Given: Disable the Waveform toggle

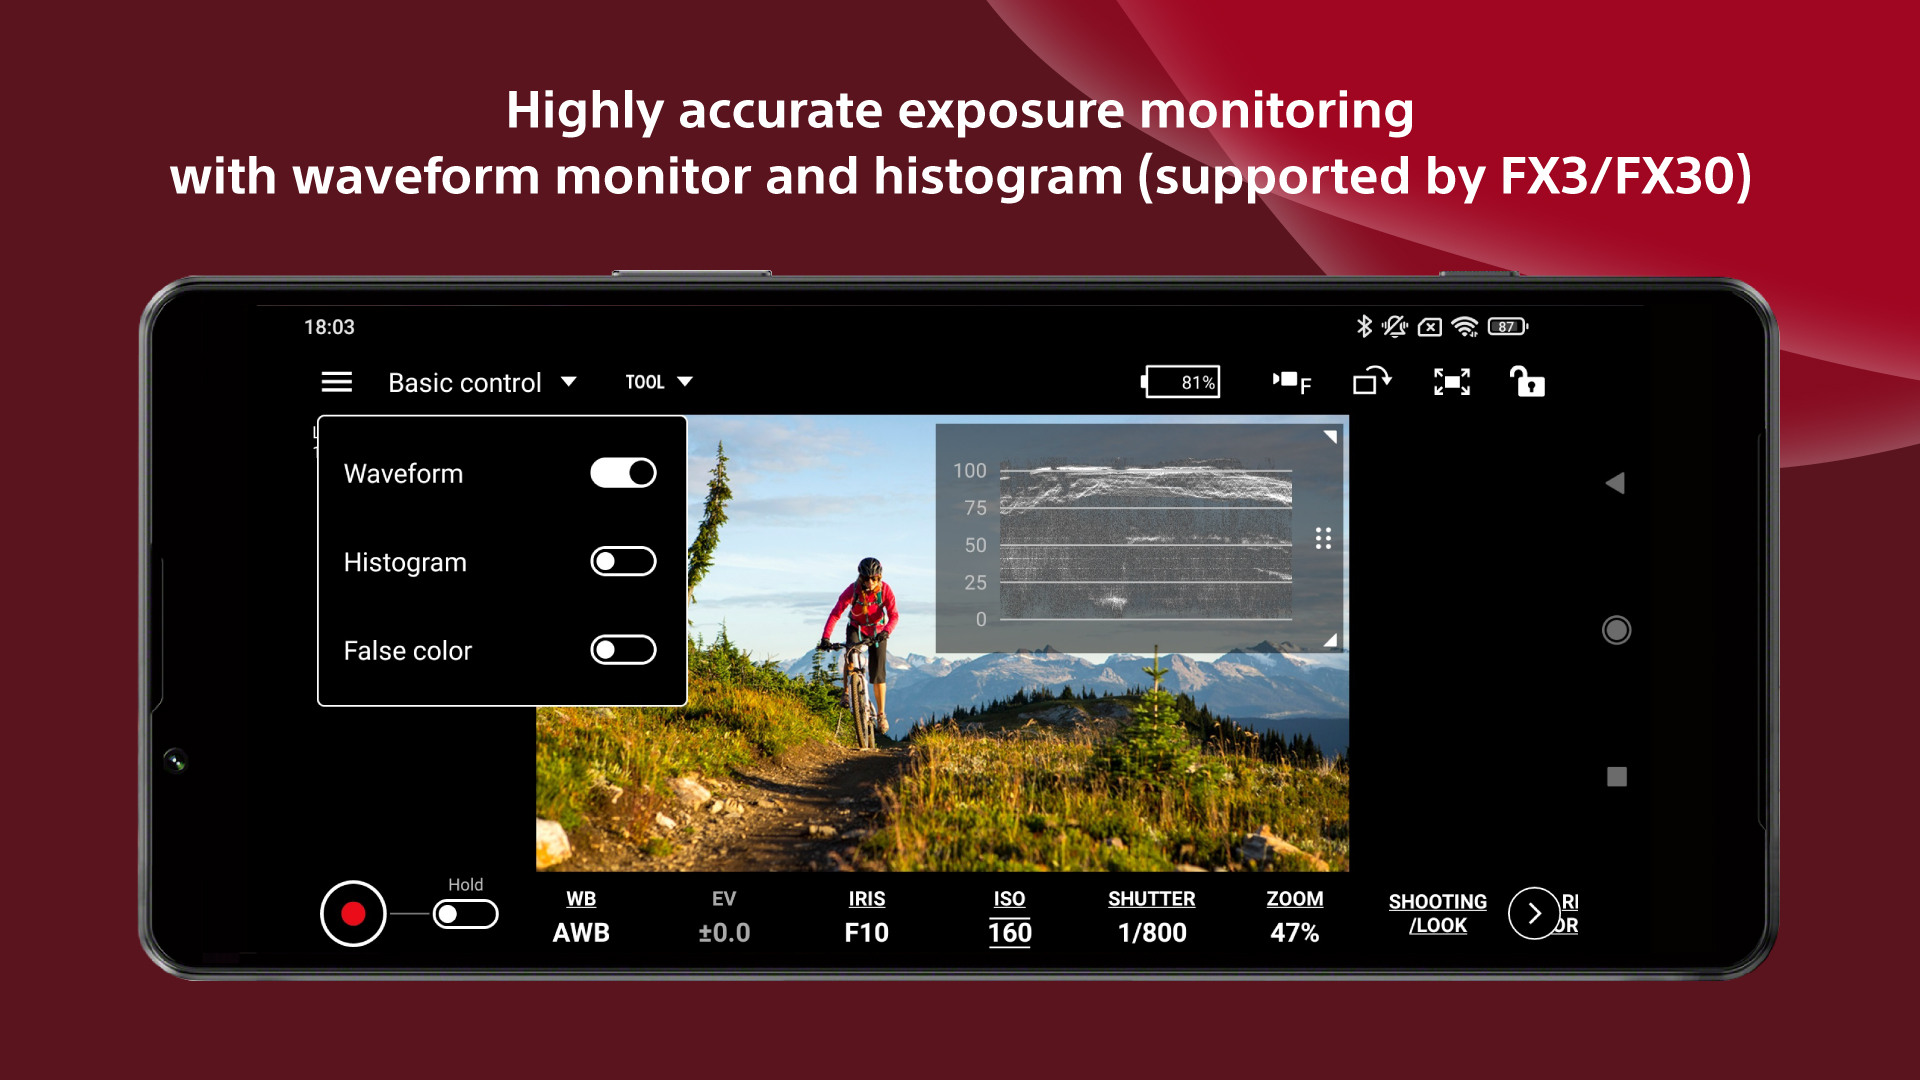Looking at the screenshot, I should pos(623,473).
